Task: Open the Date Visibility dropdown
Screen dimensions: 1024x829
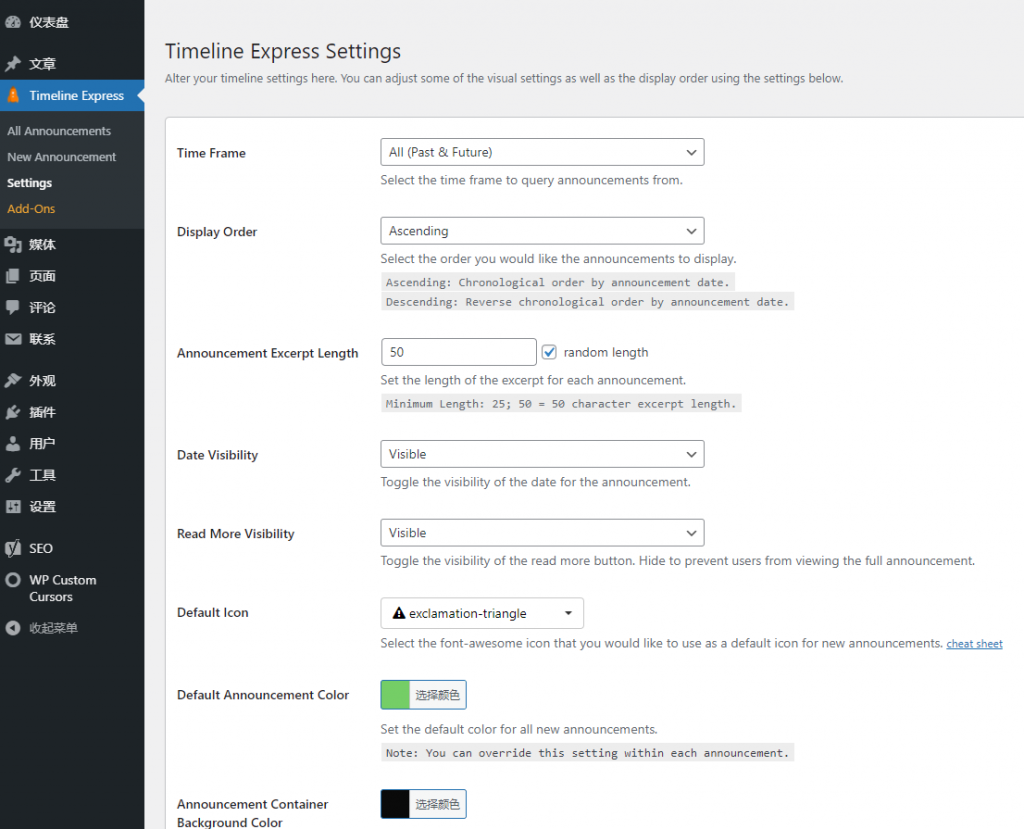Action: [x=542, y=454]
